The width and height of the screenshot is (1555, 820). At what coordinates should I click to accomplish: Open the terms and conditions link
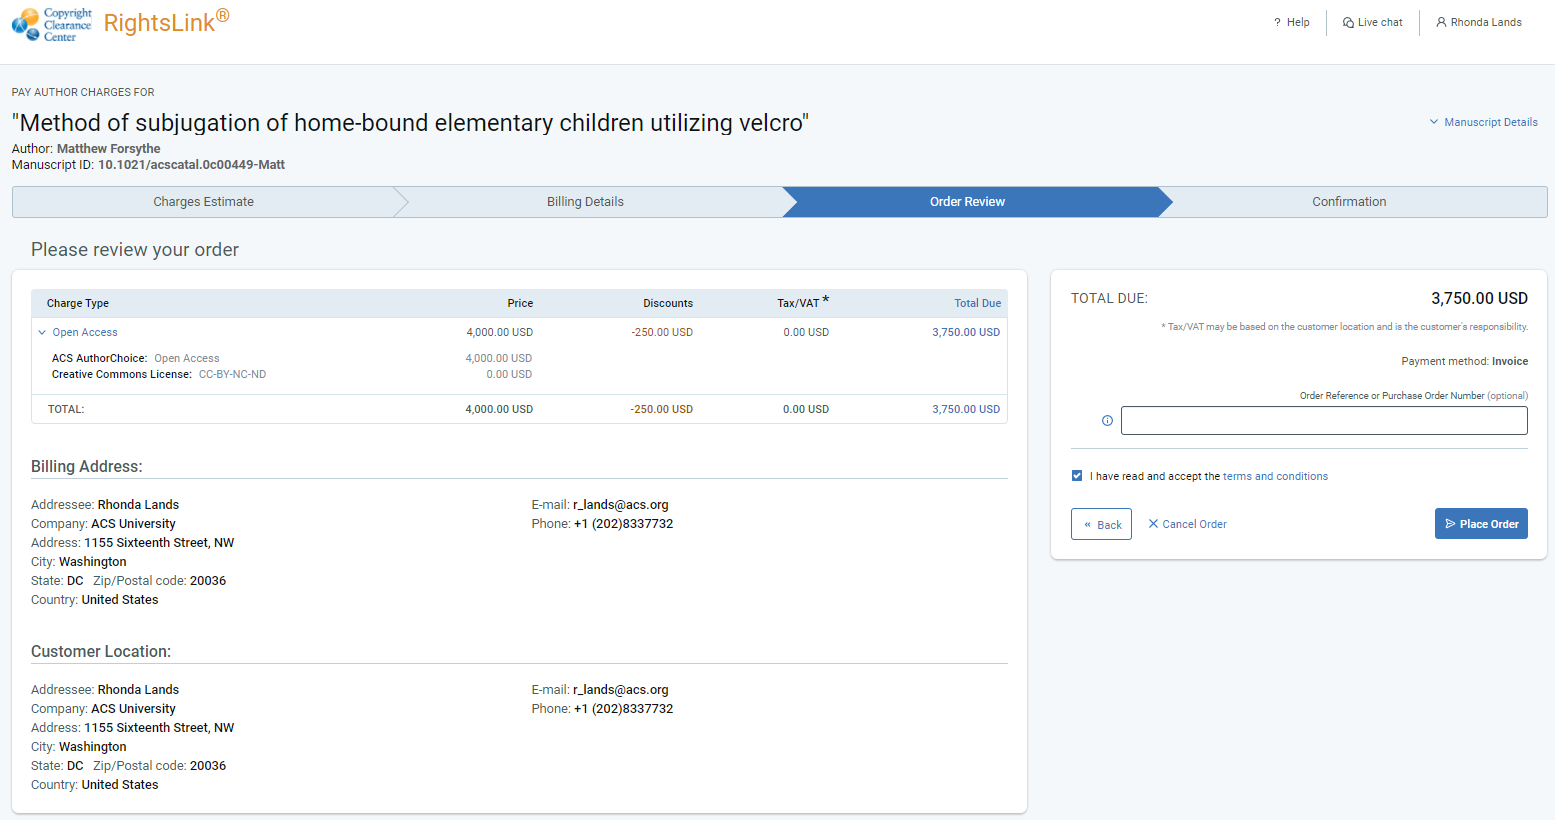coord(1275,476)
